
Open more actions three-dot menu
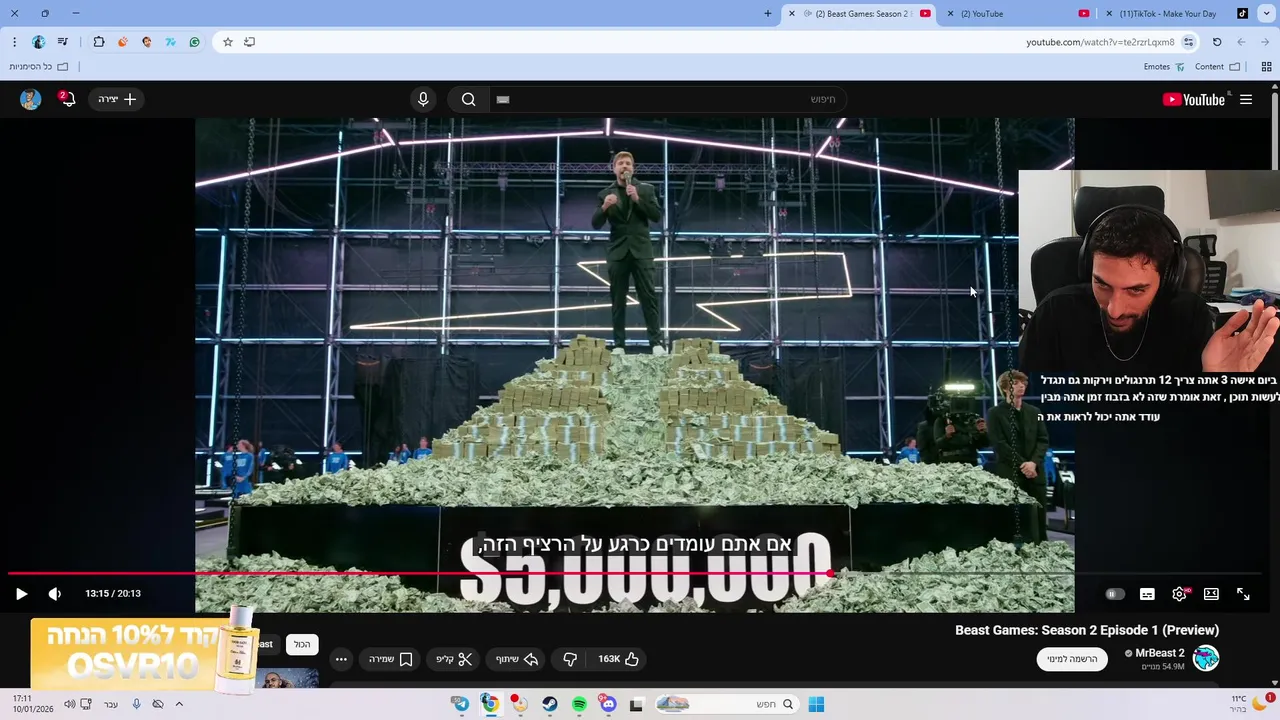click(341, 659)
